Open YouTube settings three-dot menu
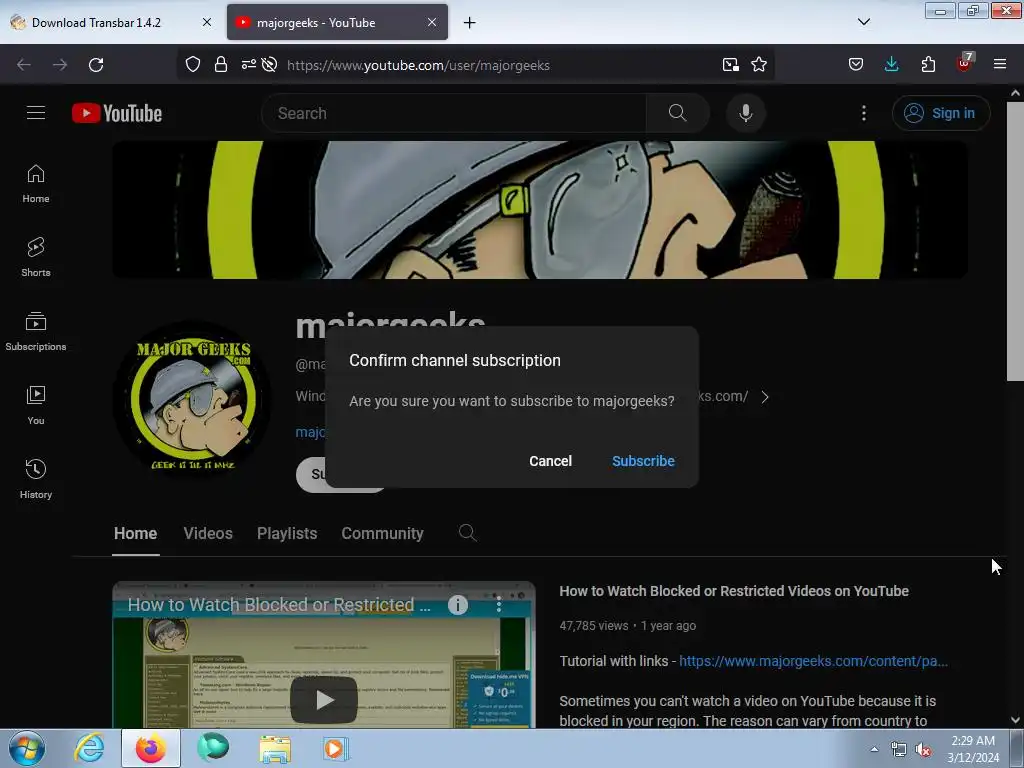Screen dimensions: 1024x768 tap(863, 113)
